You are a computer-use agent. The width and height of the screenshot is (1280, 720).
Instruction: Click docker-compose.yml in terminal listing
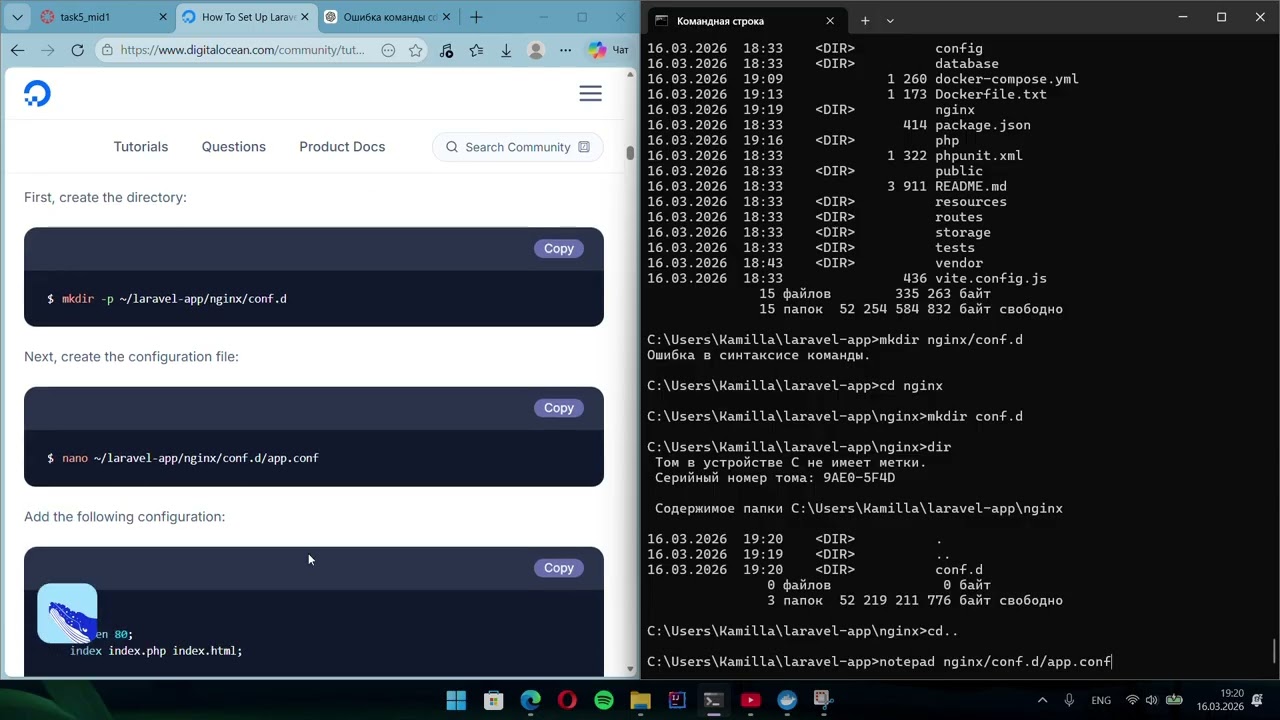coord(1006,79)
